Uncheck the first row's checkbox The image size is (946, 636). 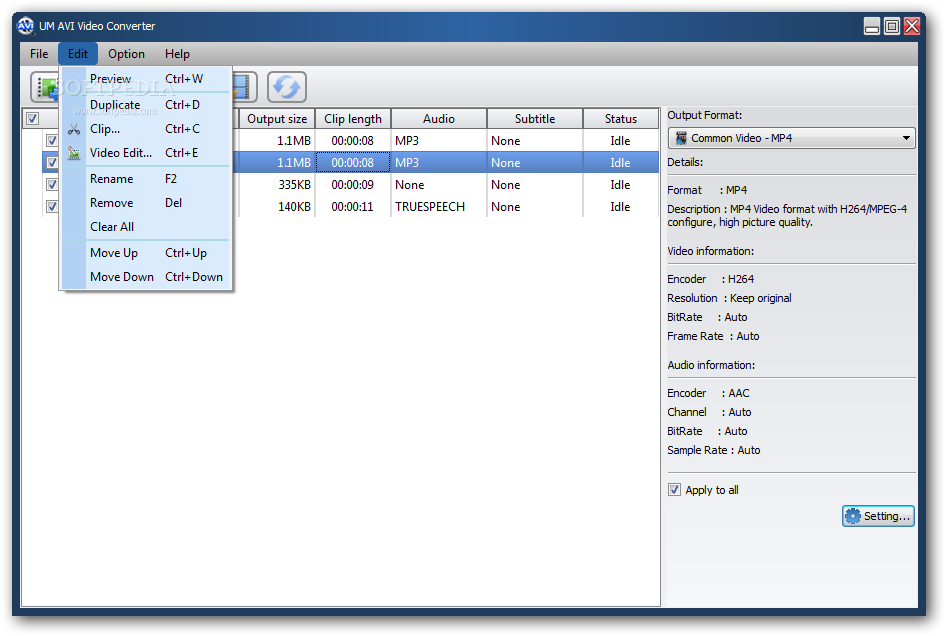click(x=52, y=141)
